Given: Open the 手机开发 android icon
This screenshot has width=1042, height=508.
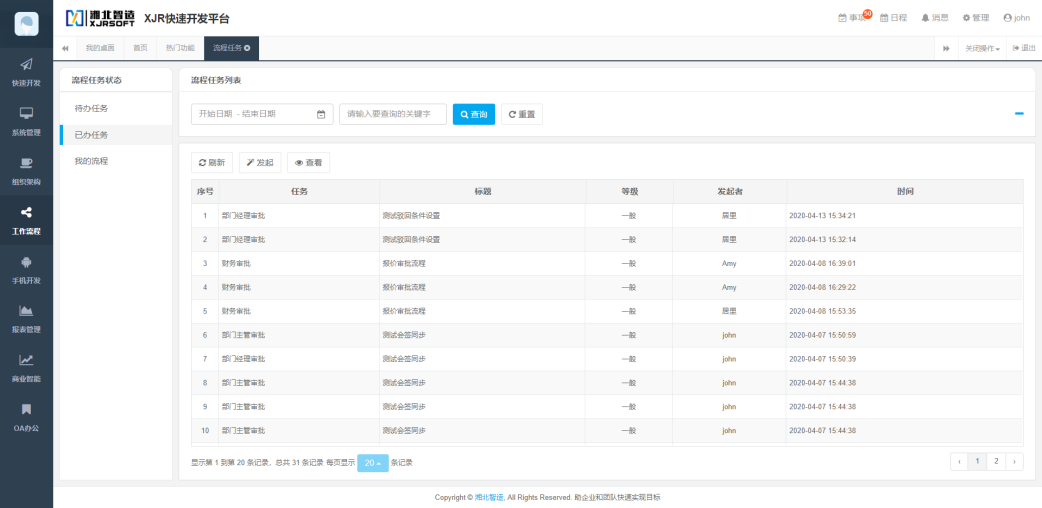Looking at the screenshot, I should pos(26,262).
